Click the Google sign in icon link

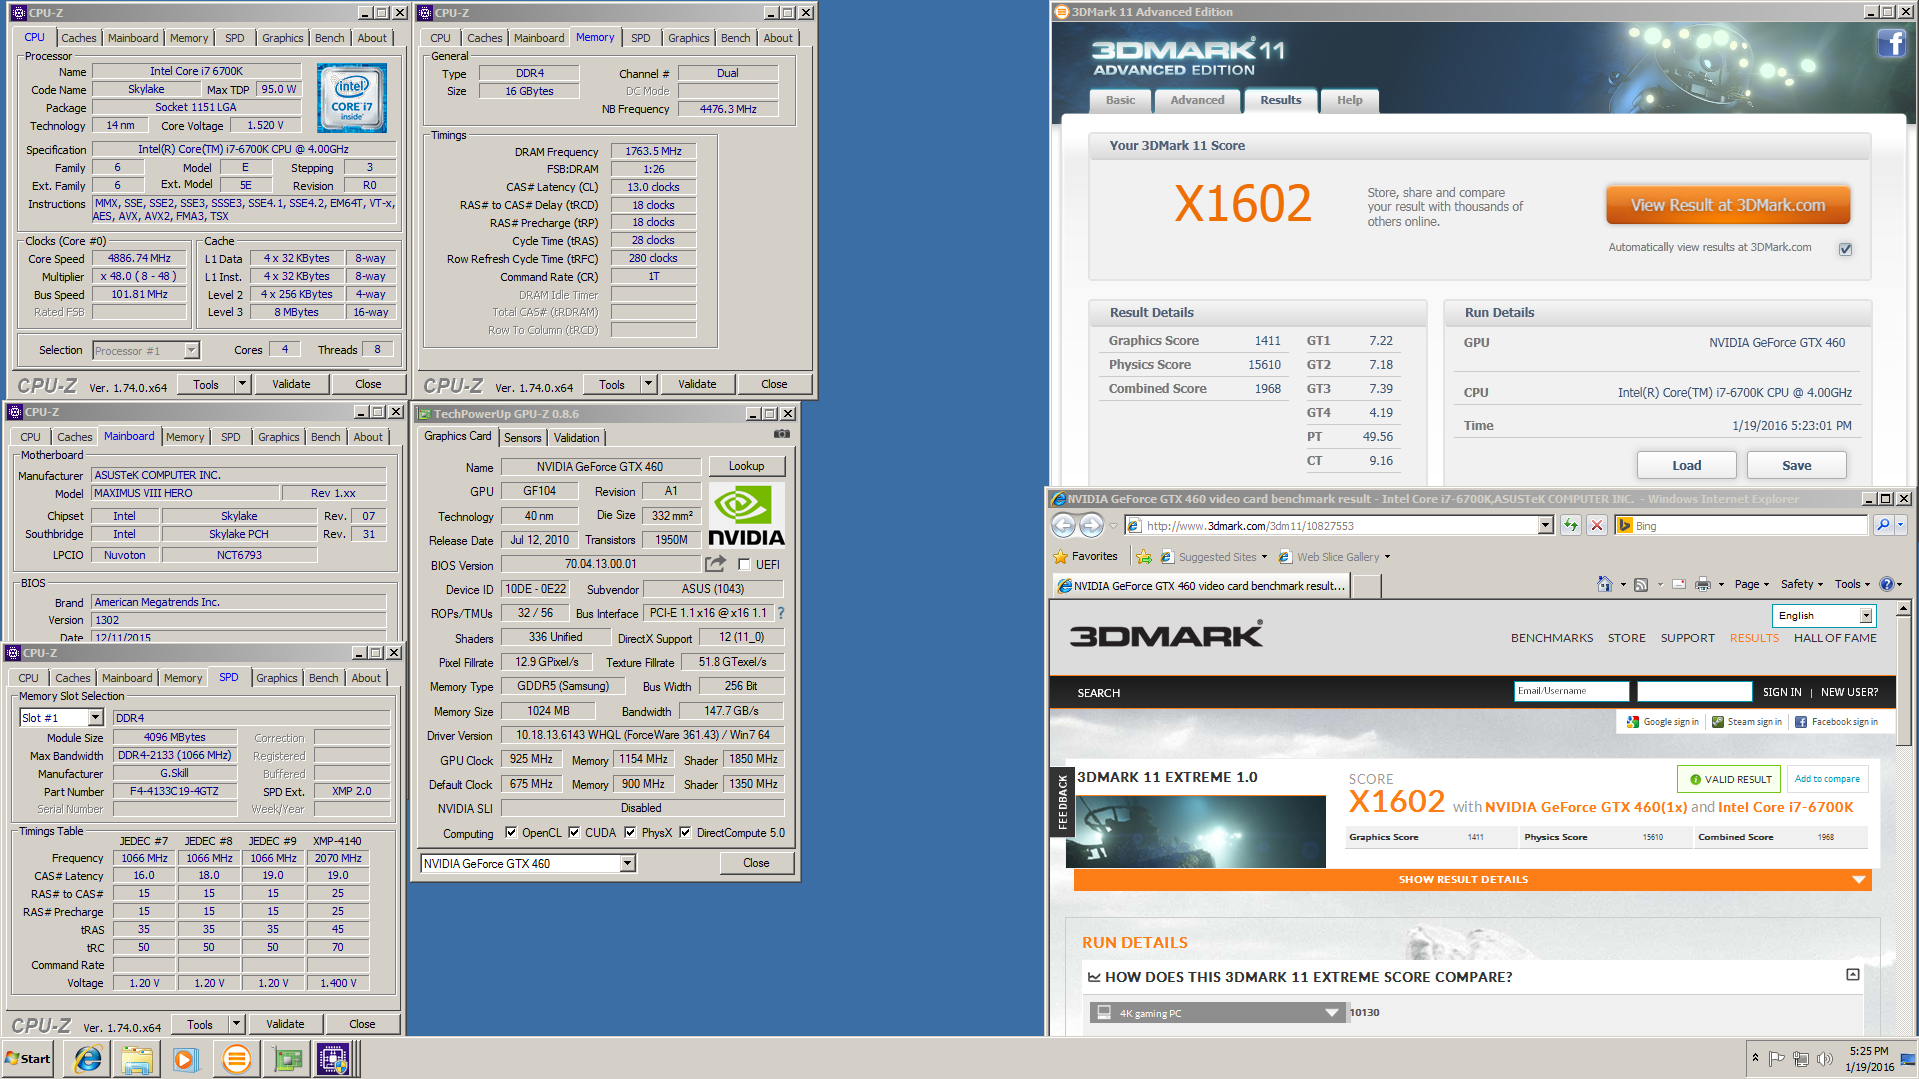point(1662,722)
